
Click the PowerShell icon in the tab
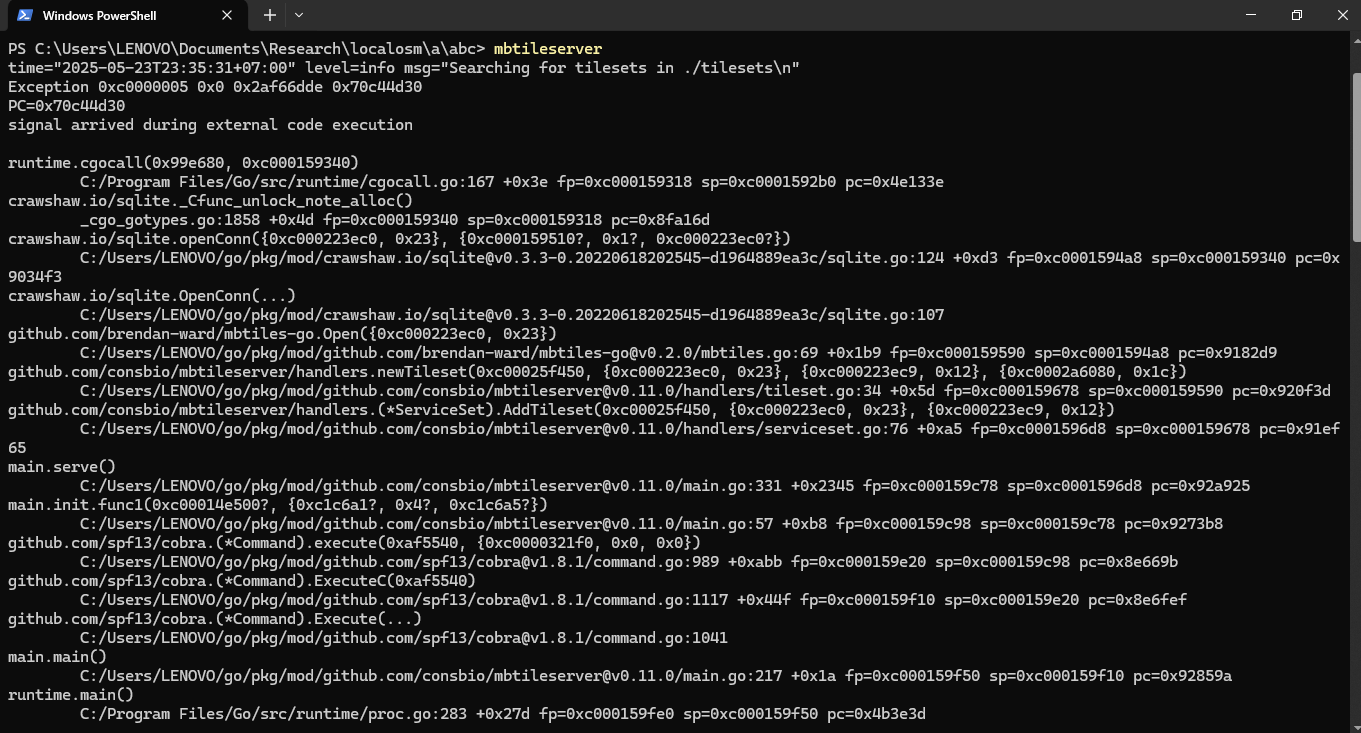click(25, 15)
